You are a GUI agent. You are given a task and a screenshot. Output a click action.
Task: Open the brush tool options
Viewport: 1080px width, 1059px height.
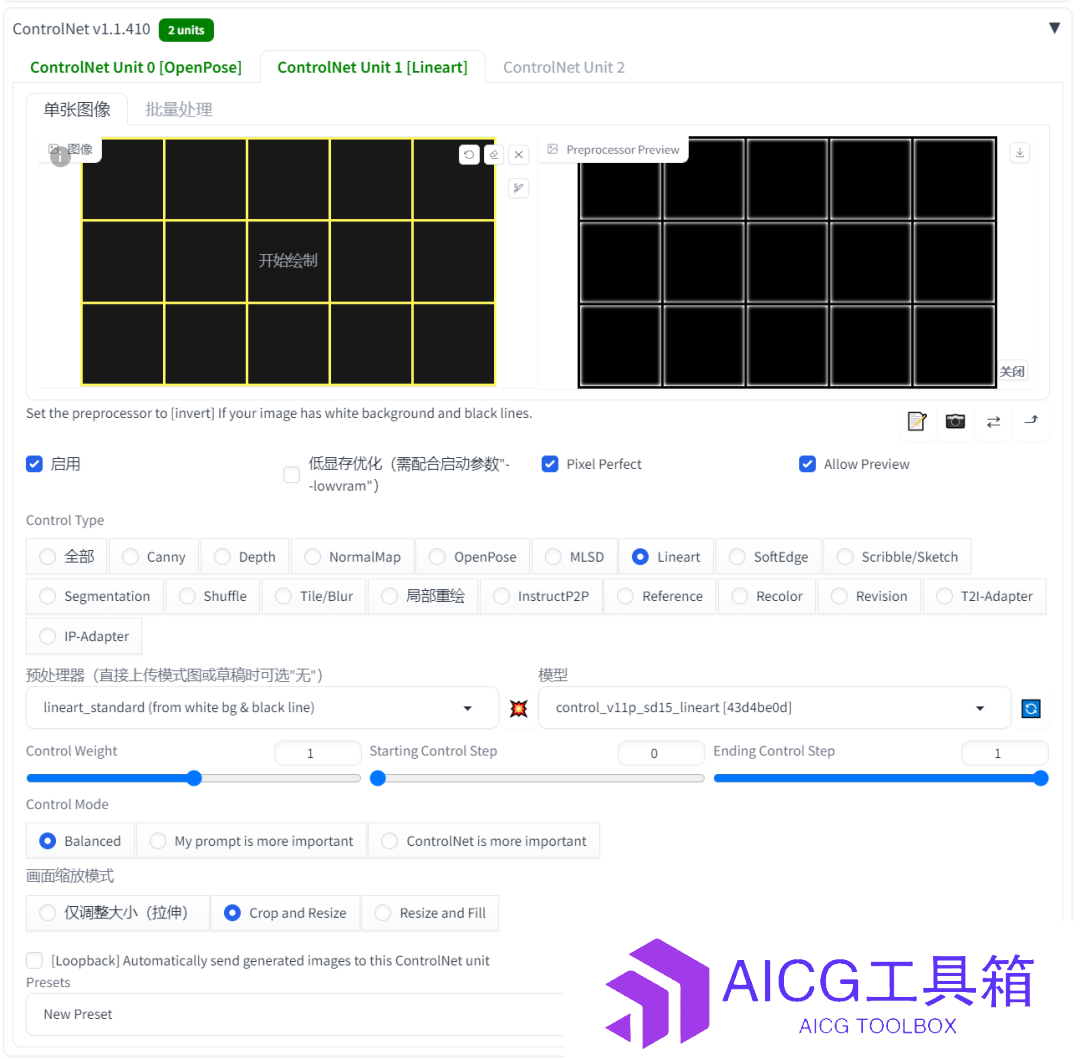tap(519, 187)
